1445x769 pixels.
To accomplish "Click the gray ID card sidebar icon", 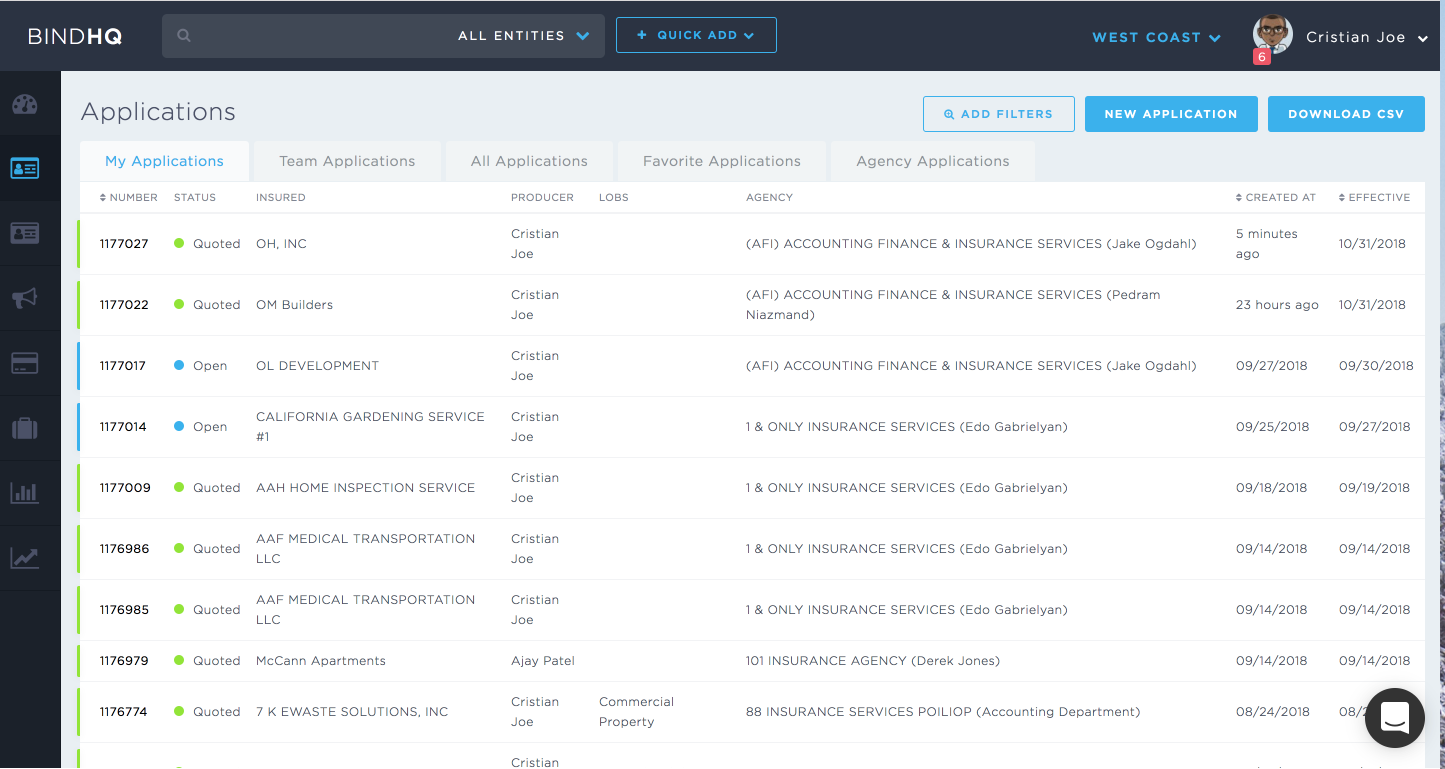I will pyautogui.click(x=25, y=233).
